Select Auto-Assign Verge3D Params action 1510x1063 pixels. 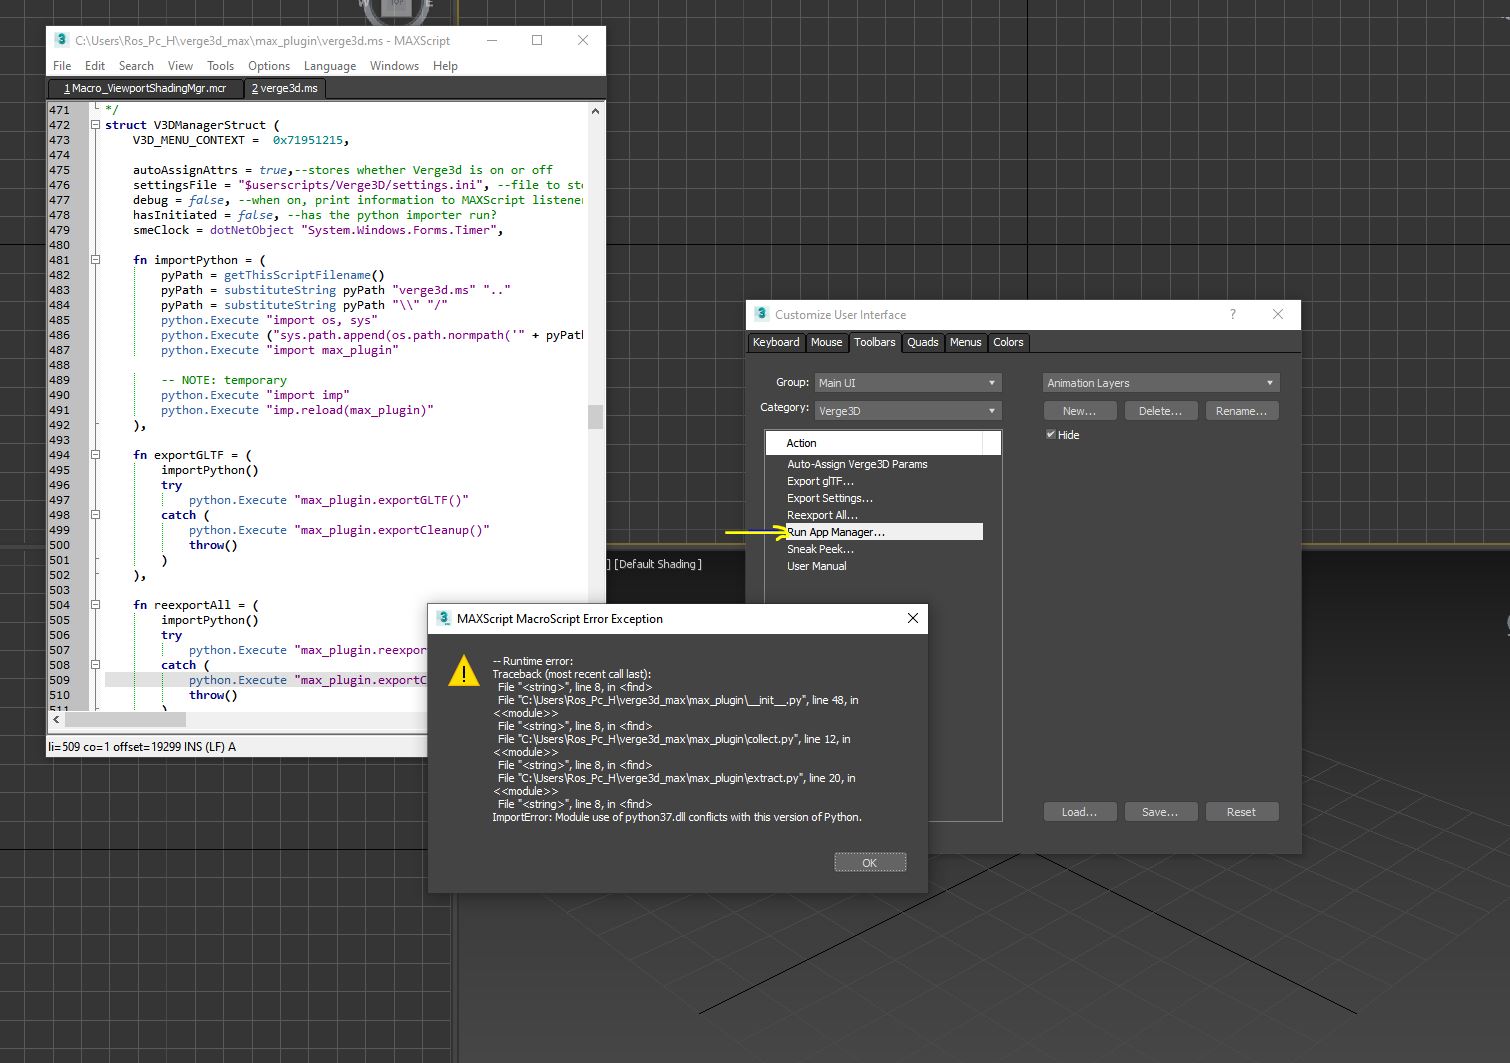pos(857,464)
